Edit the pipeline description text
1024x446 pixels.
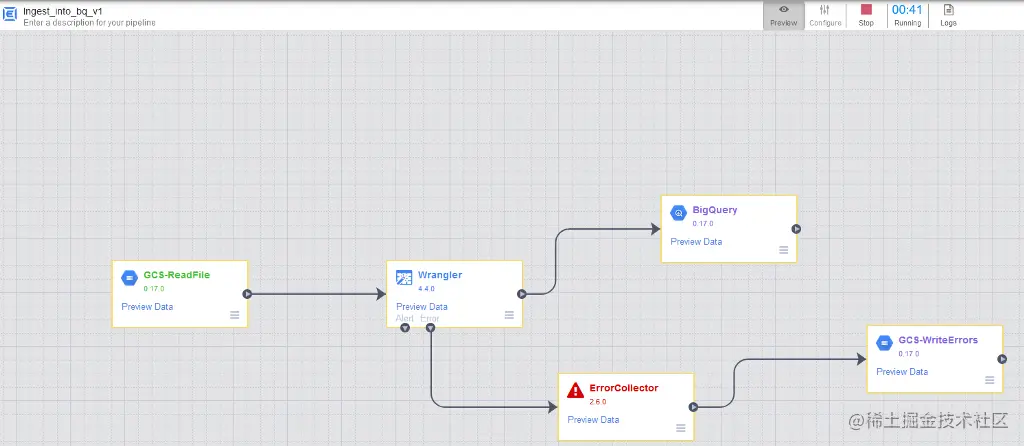(x=89, y=23)
